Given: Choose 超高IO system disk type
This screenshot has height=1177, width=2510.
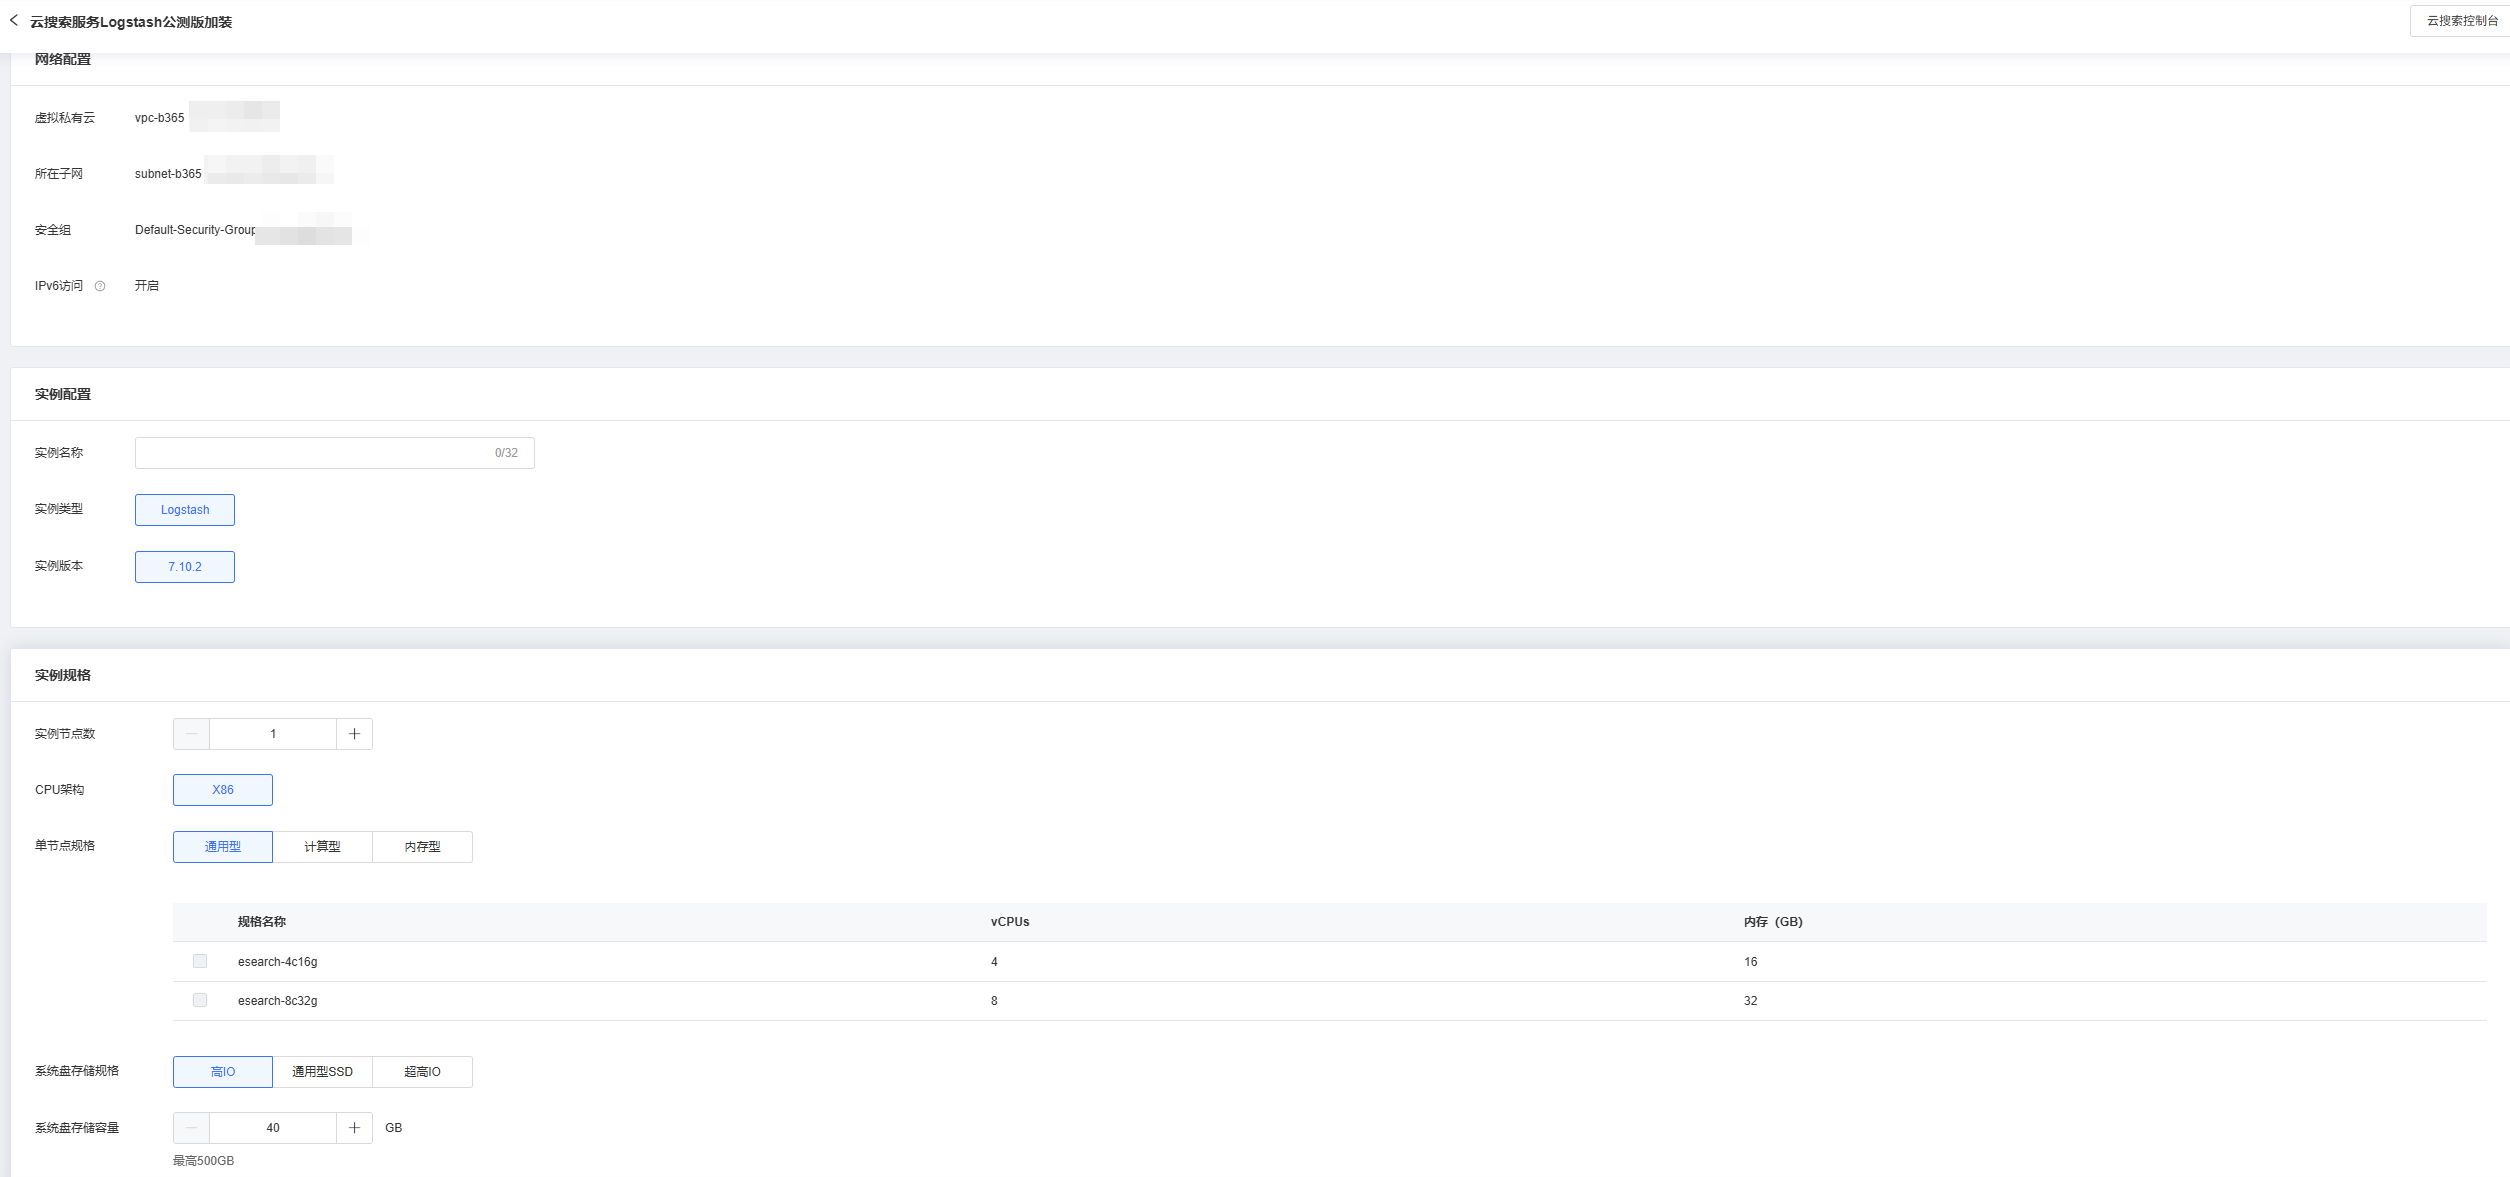Looking at the screenshot, I should (x=422, y=1072).
